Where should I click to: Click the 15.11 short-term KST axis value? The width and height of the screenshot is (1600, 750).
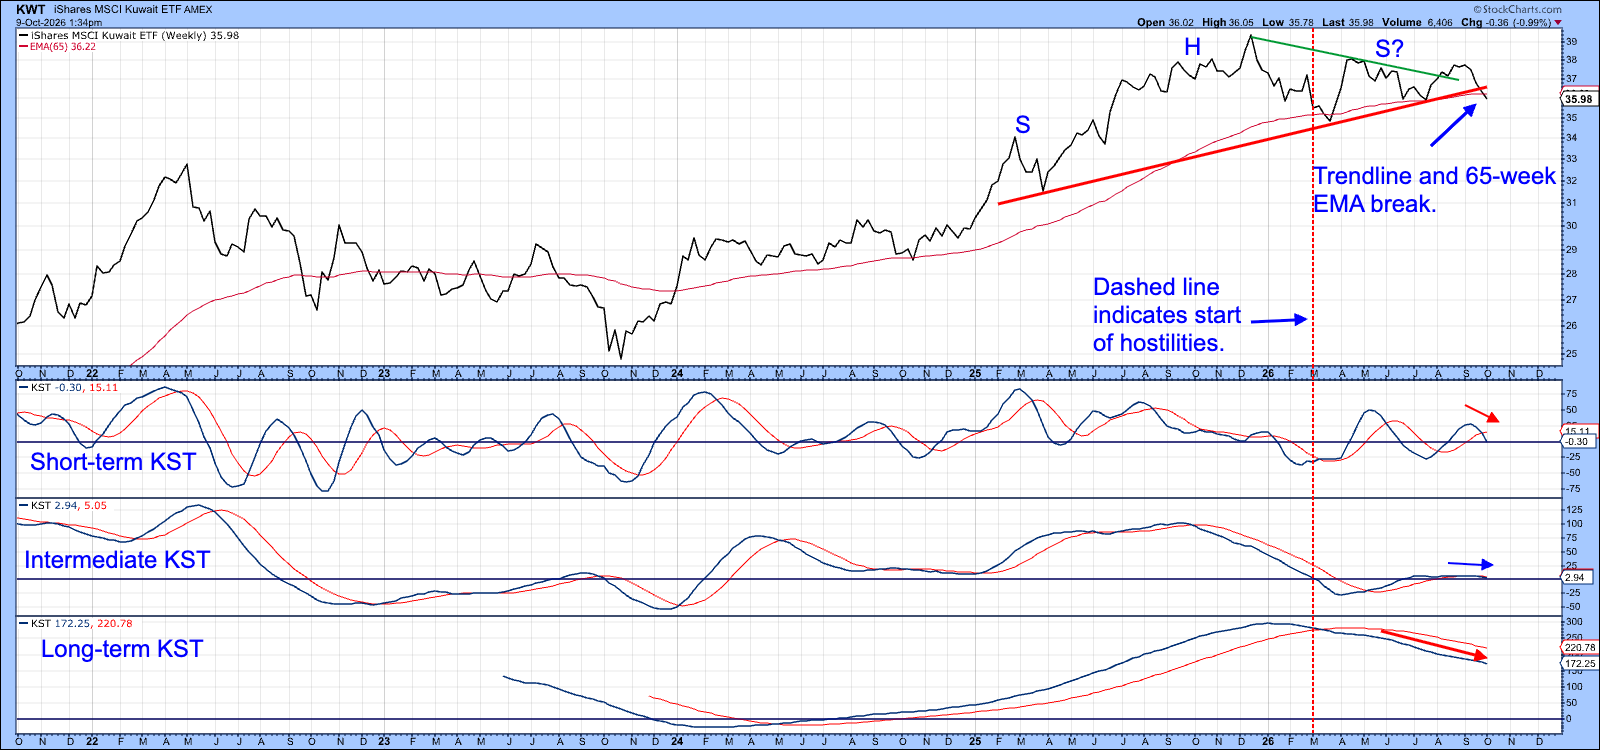1578,431
